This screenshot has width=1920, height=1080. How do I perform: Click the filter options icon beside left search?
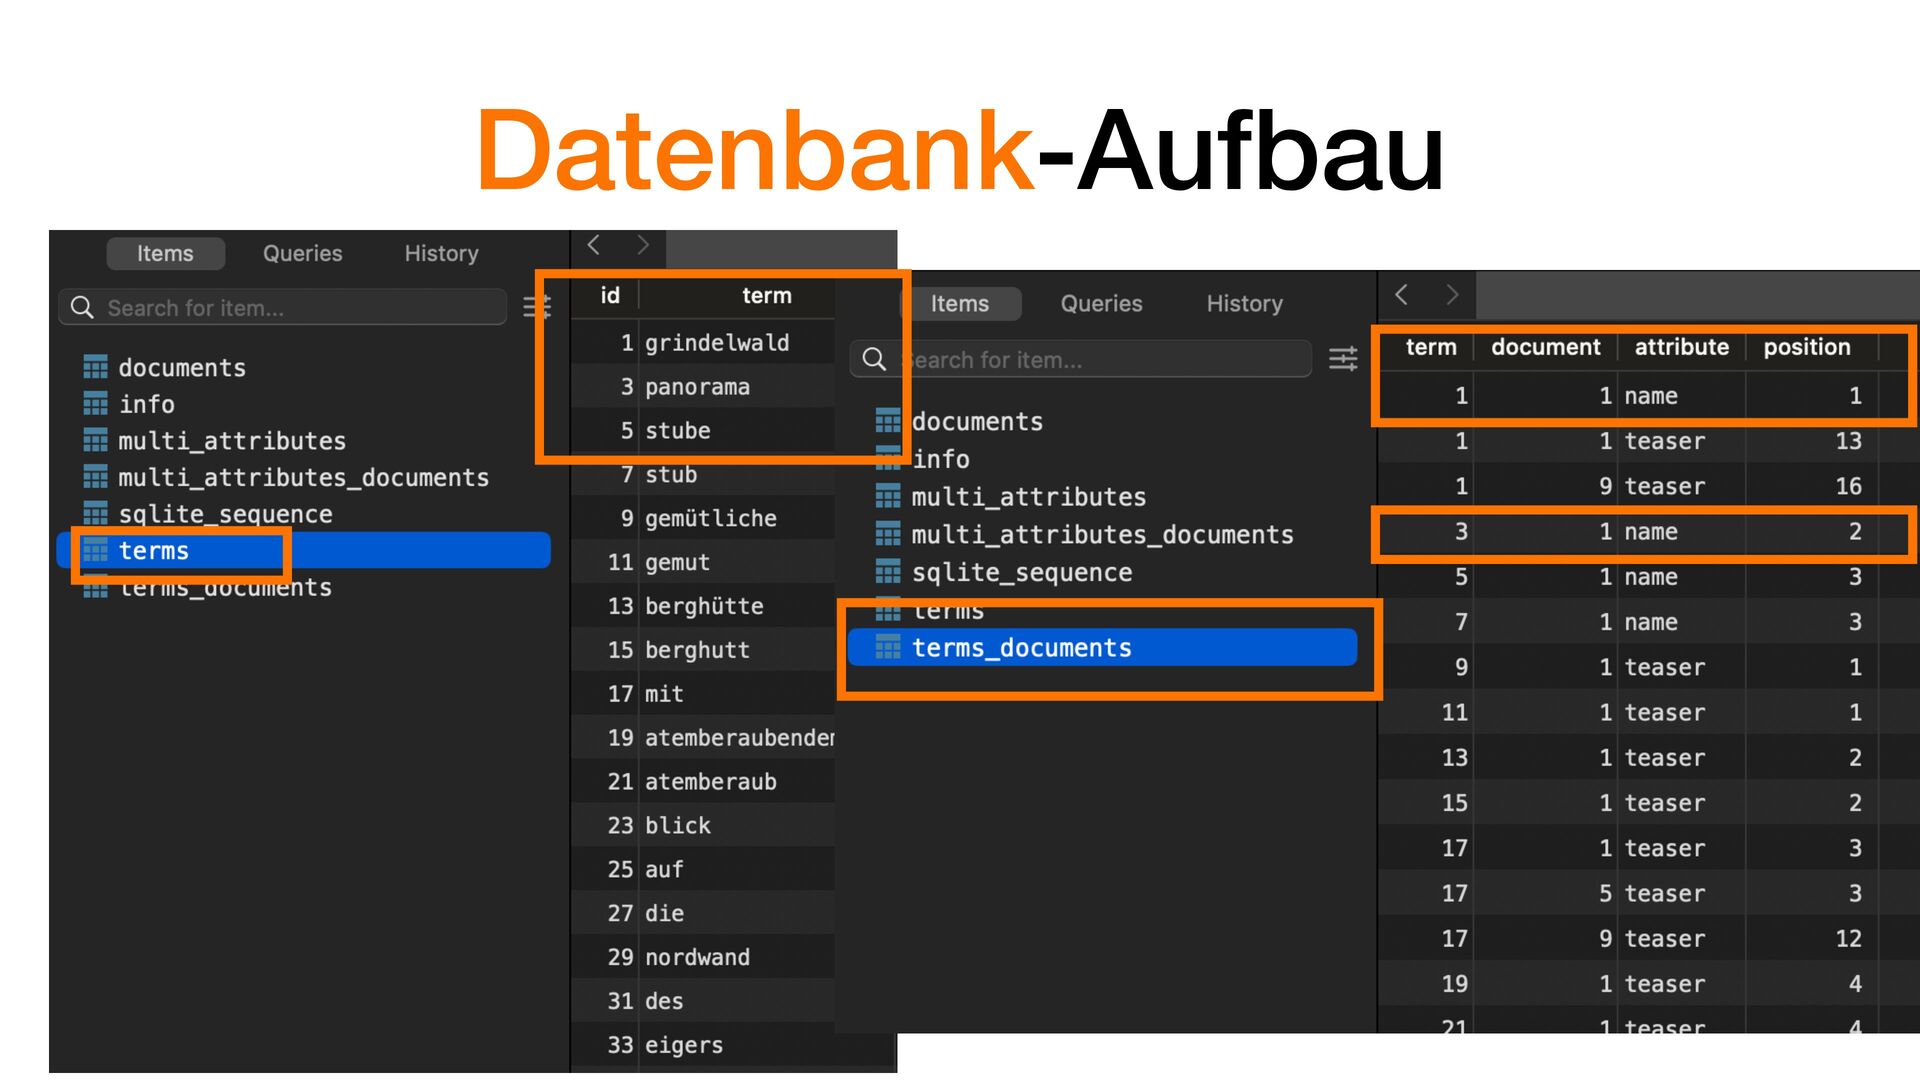tap(537, 307)
